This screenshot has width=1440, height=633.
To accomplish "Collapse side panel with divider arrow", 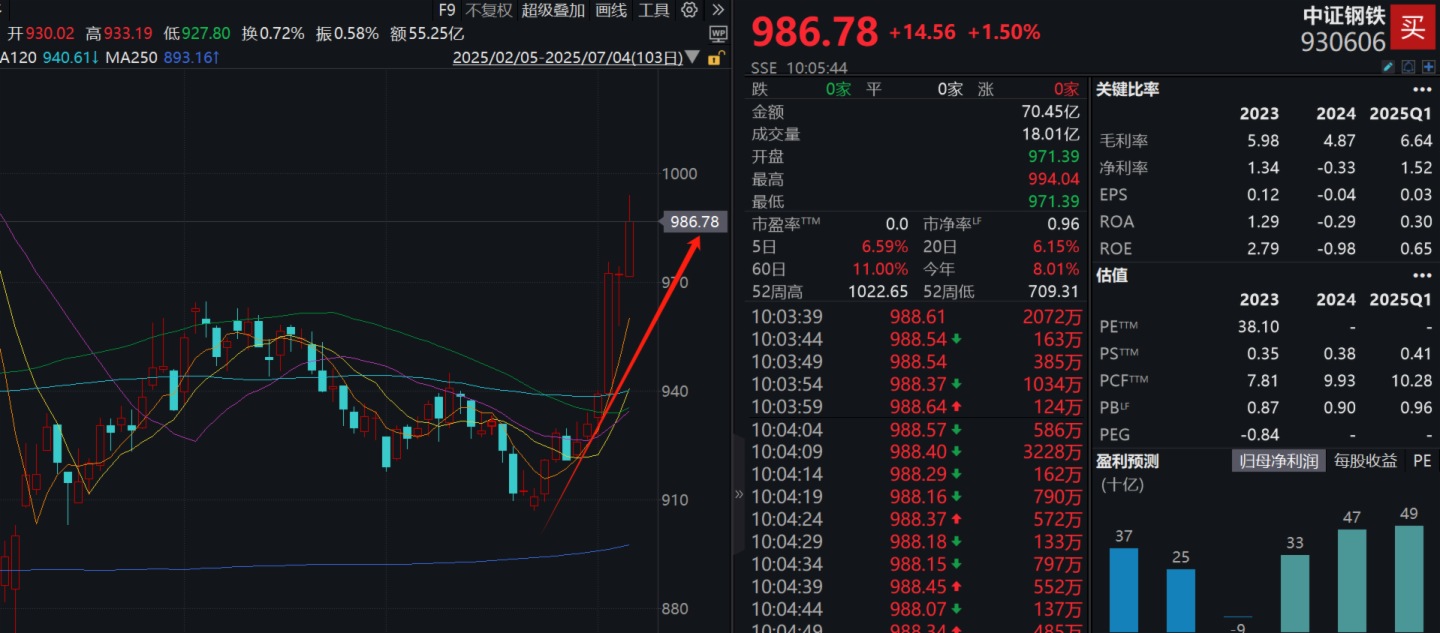I will pos(739,494).
